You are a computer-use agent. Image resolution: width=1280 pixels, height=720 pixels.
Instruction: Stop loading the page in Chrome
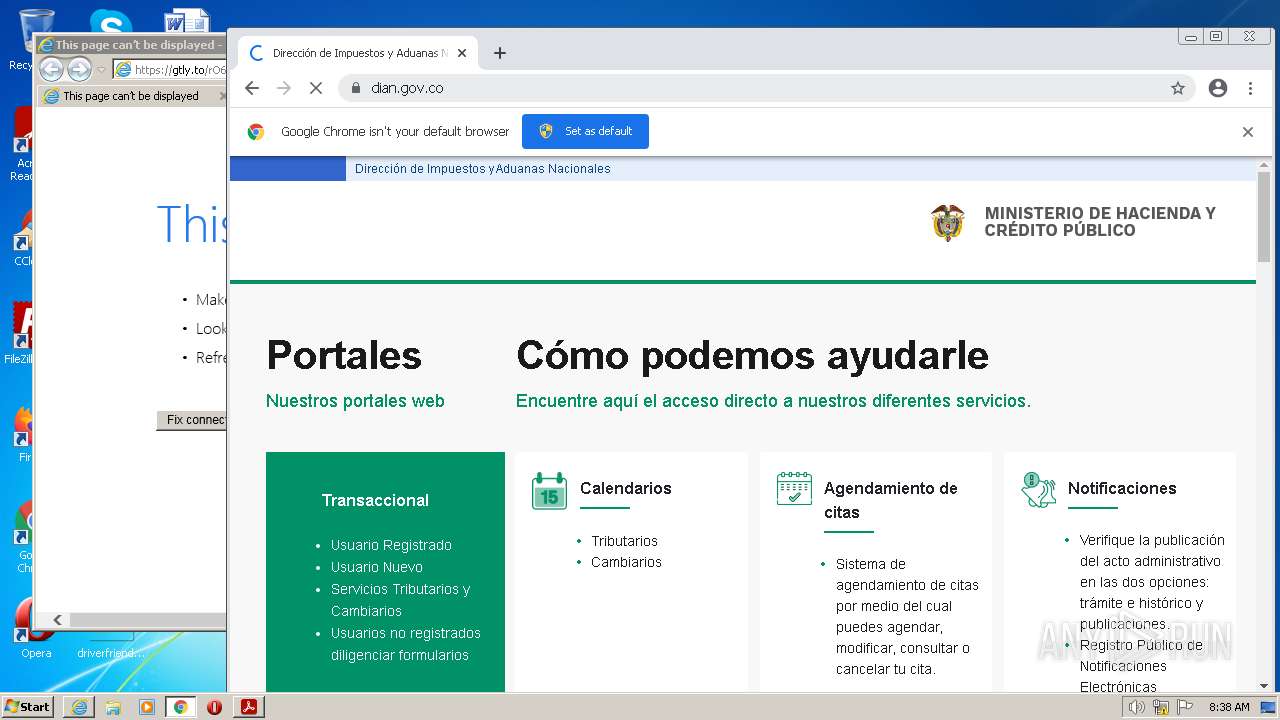[315, 88]
